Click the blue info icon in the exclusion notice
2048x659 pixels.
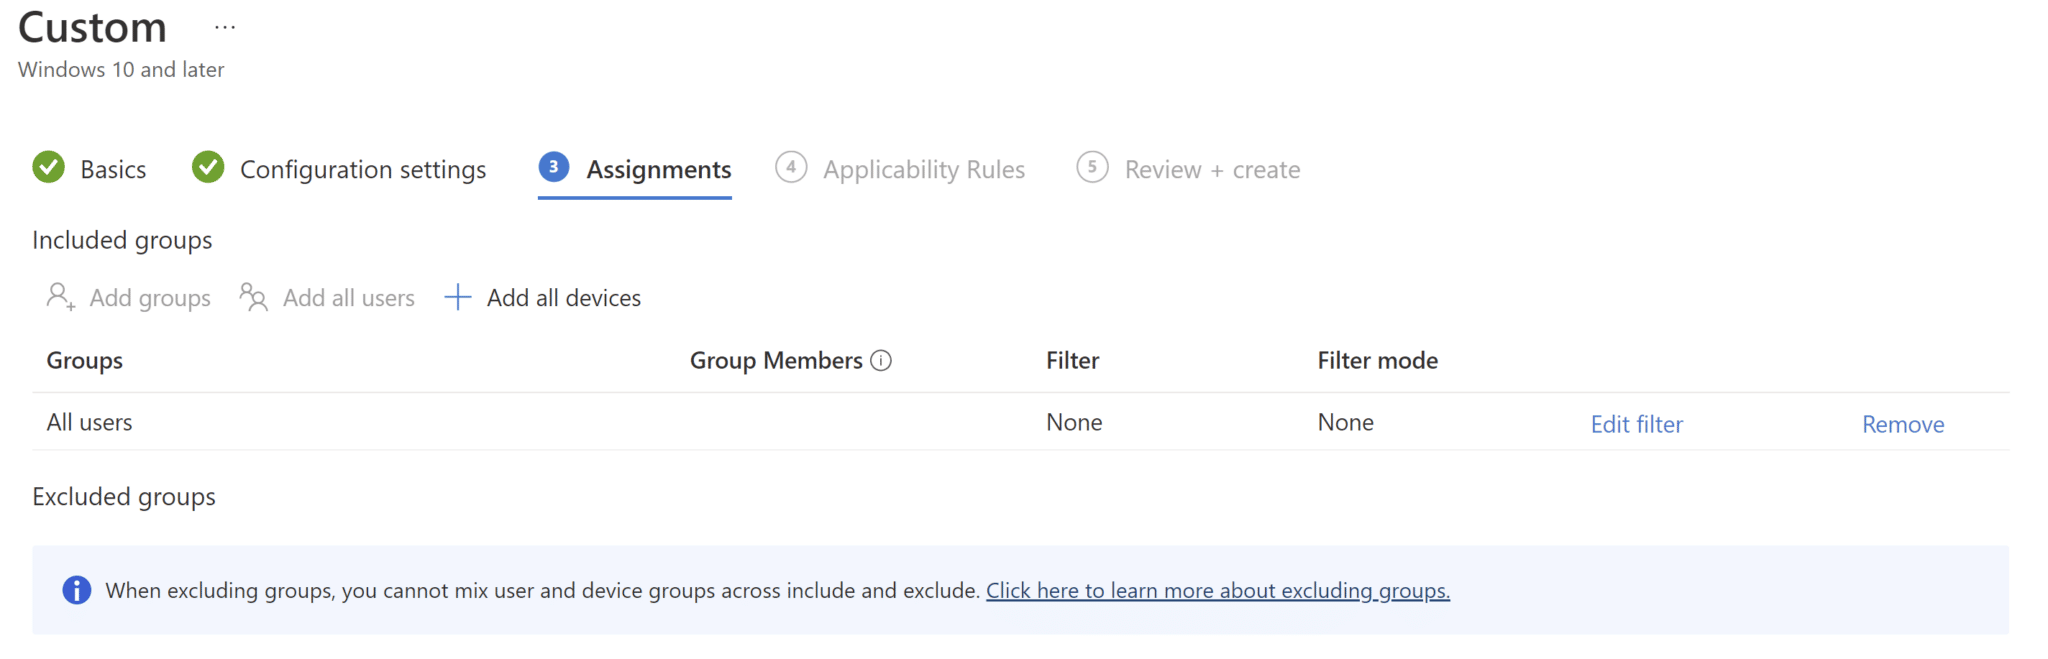(x=77, y=590)
